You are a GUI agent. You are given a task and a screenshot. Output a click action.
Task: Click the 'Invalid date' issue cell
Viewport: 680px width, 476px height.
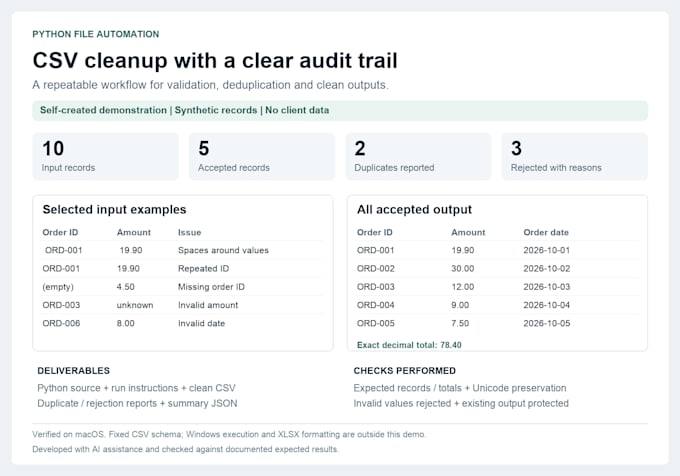point(201,323)
